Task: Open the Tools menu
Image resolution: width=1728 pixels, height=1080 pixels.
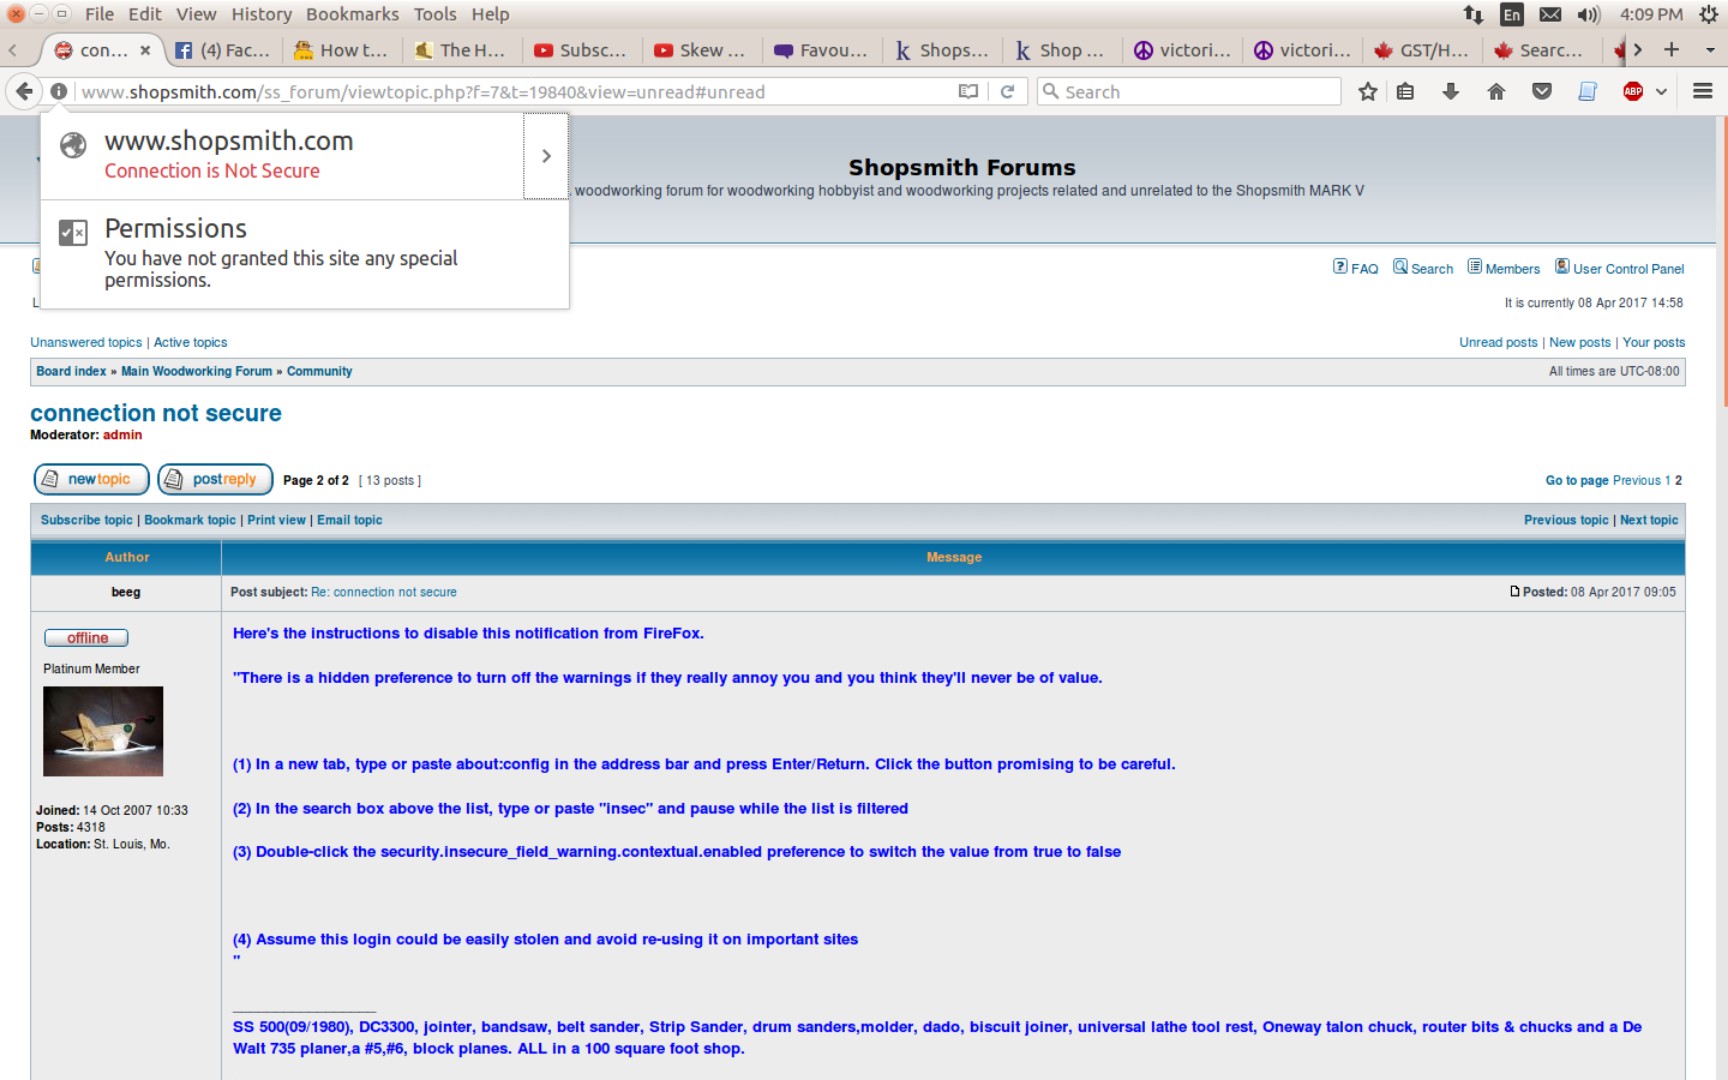Action: click(x=435, y=14)
